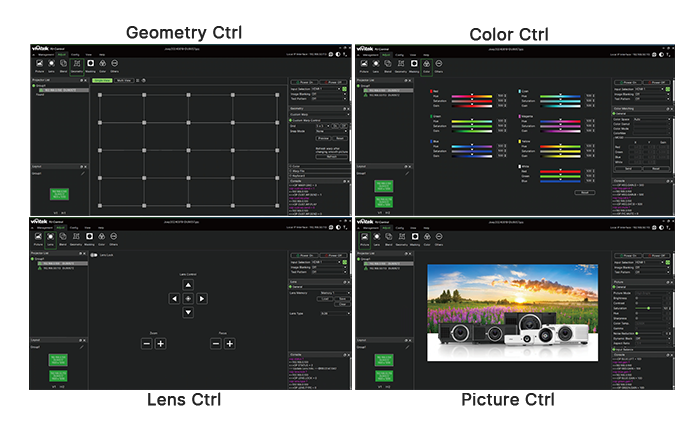The height and width of the screenshot is (427, 700).
Task: Open the Snap Mode dropdown
Action: tap(330, 131)
